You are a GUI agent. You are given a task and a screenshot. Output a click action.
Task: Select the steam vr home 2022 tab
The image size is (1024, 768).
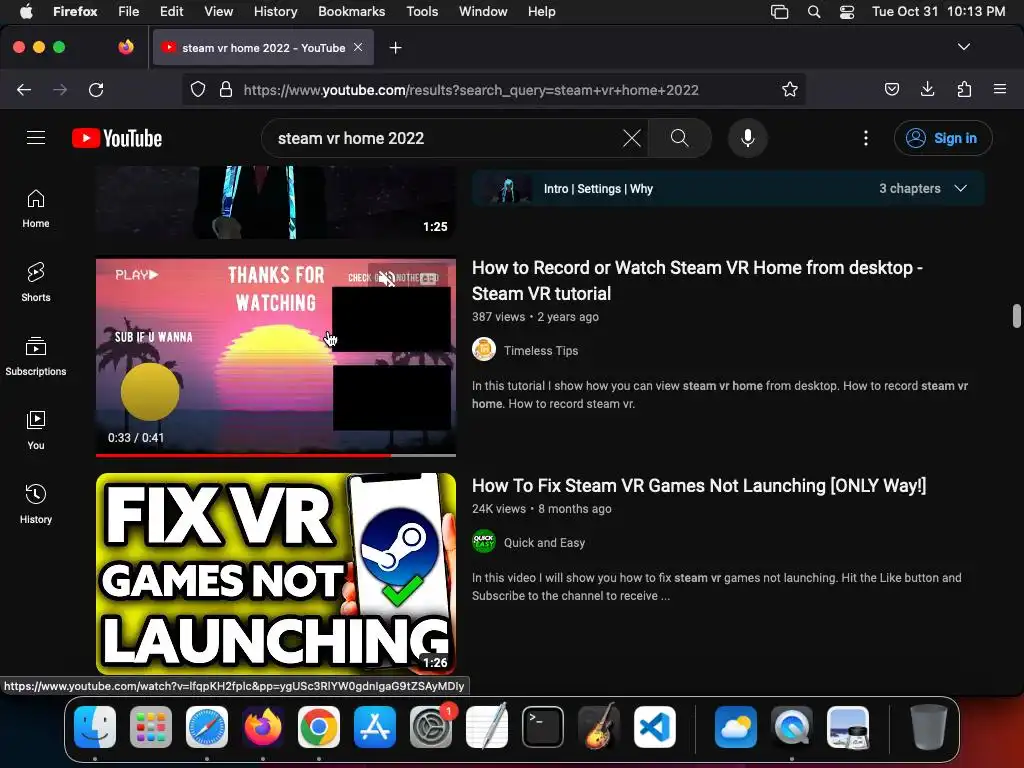pos(263,48)
